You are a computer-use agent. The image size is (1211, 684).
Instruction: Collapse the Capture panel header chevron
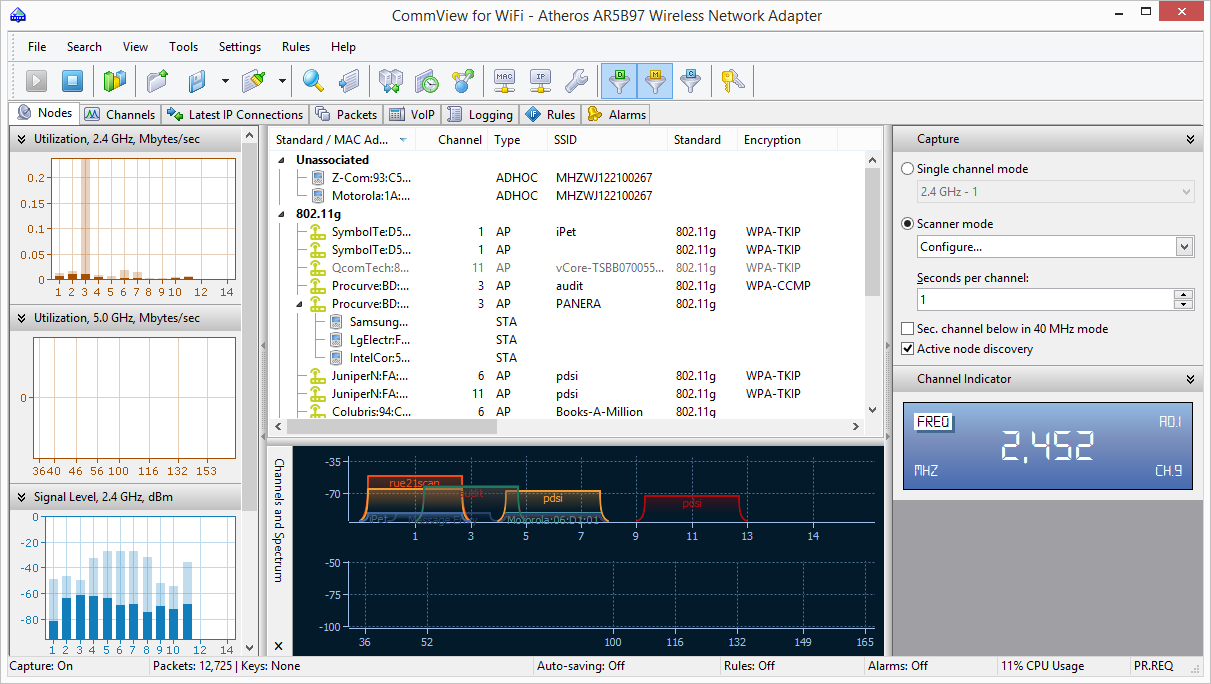(x=1190, y=140)
